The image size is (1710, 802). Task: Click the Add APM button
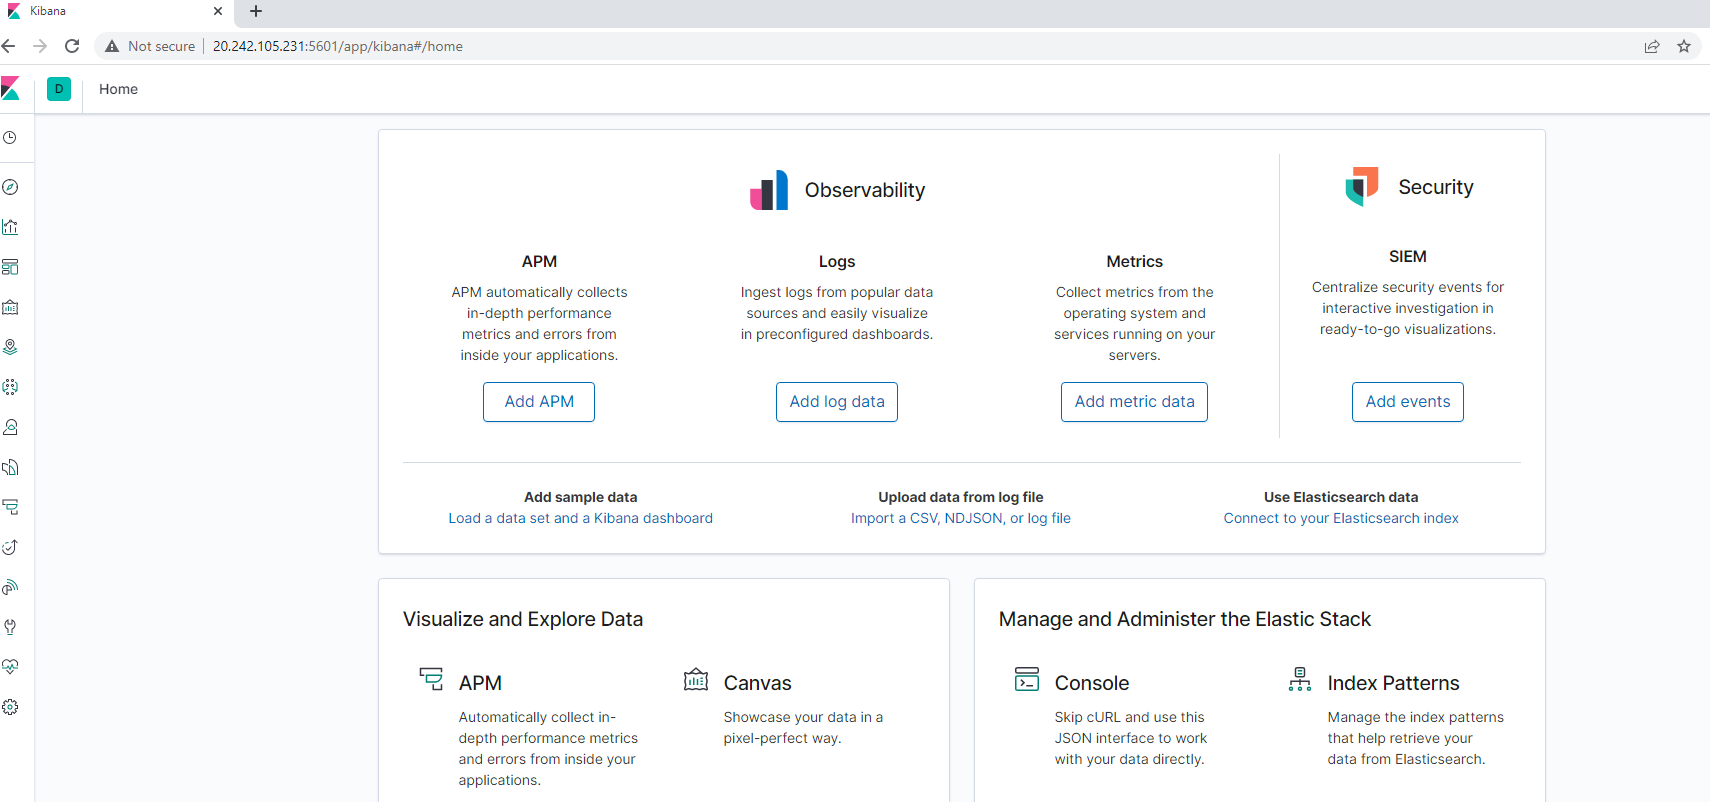[x=539, y=402]
